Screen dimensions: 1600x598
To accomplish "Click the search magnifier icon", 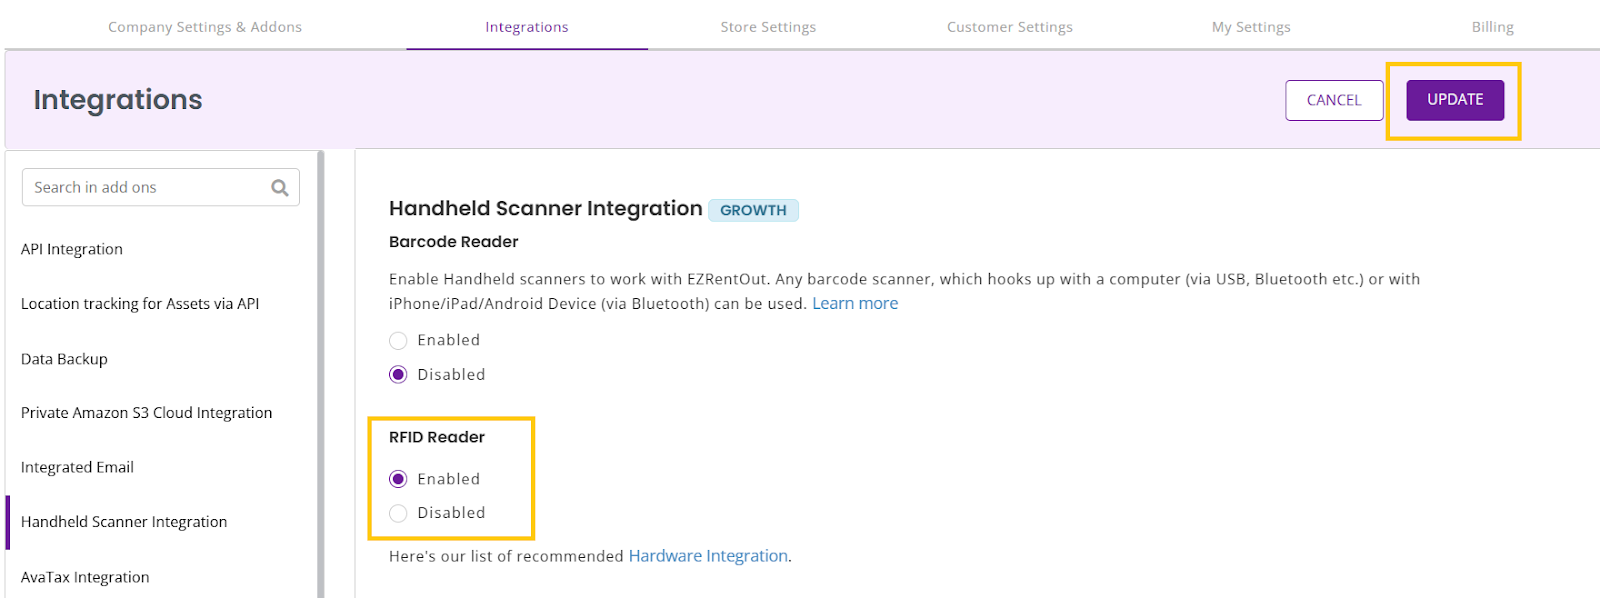I will point(280,188).
